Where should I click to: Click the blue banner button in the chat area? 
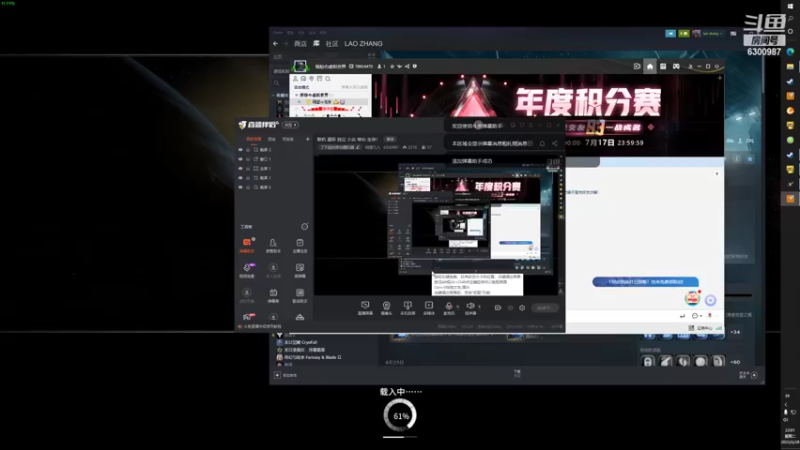[x=645, y=282]
